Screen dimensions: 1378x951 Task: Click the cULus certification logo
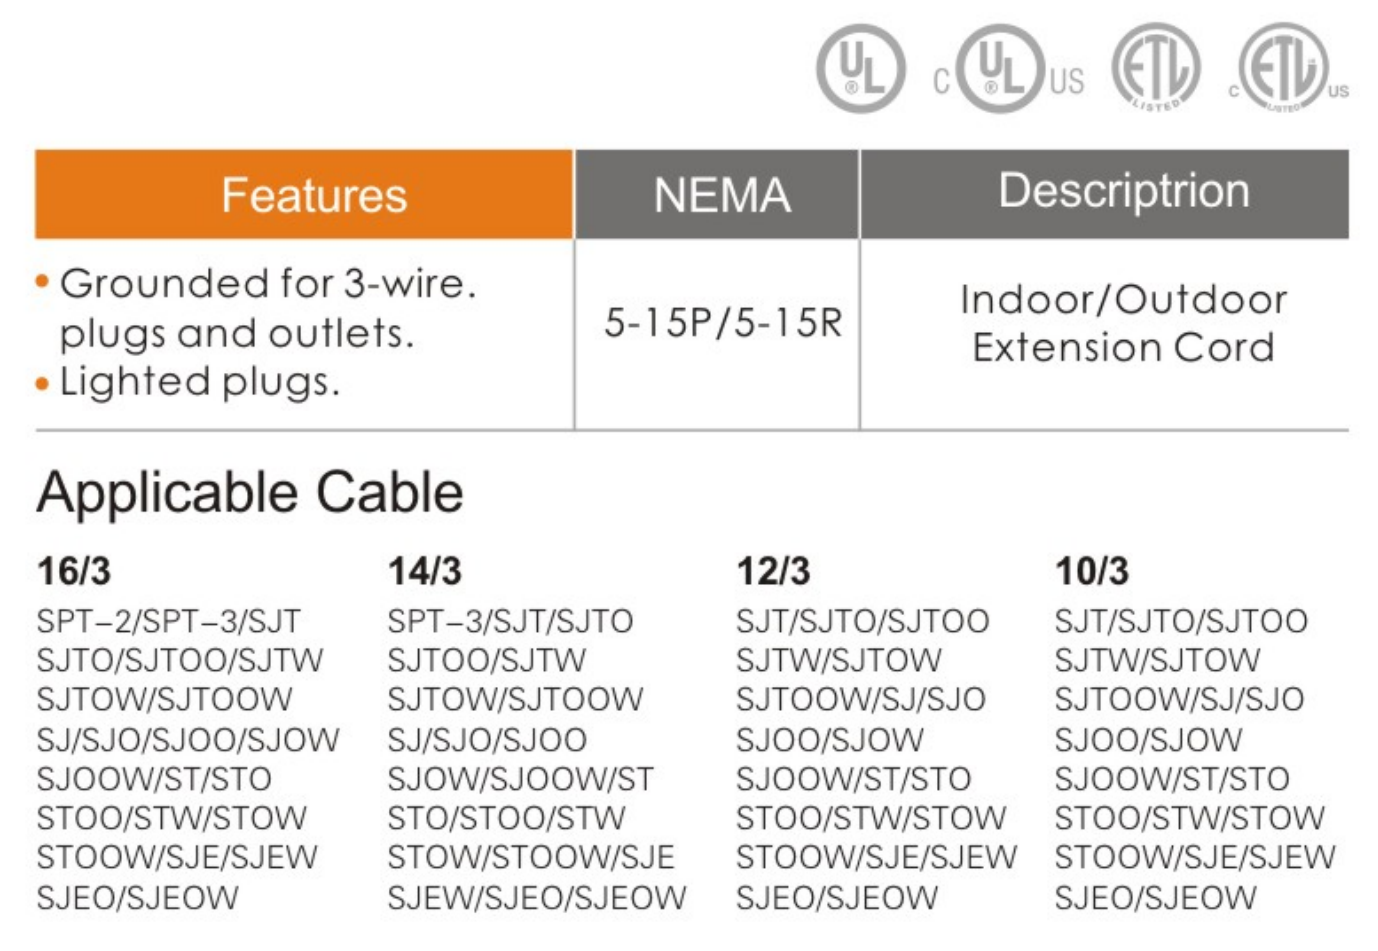click(1007, 72)
